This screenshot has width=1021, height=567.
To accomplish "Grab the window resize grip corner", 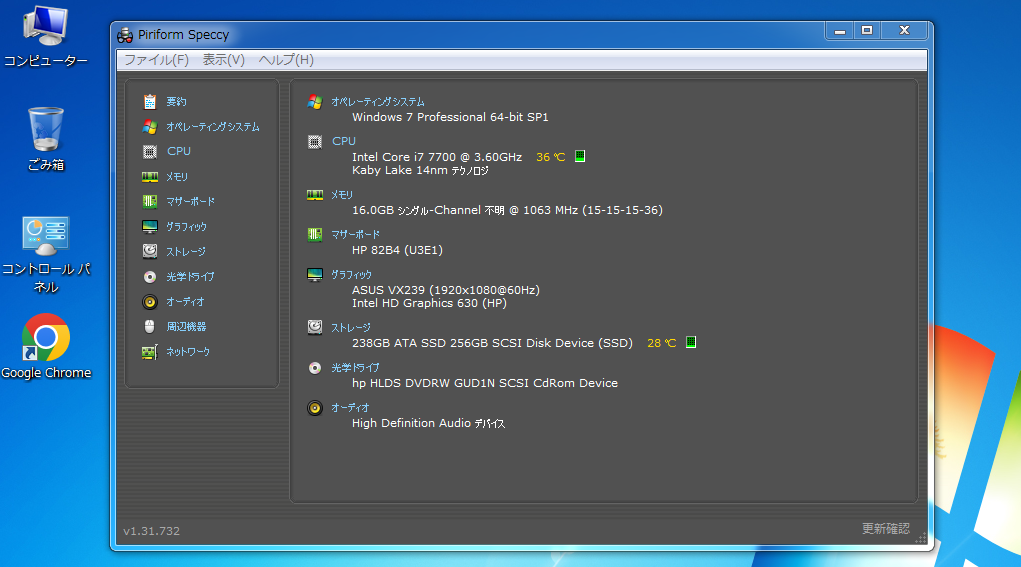I will pyautogui.click(x=921, y=538).
